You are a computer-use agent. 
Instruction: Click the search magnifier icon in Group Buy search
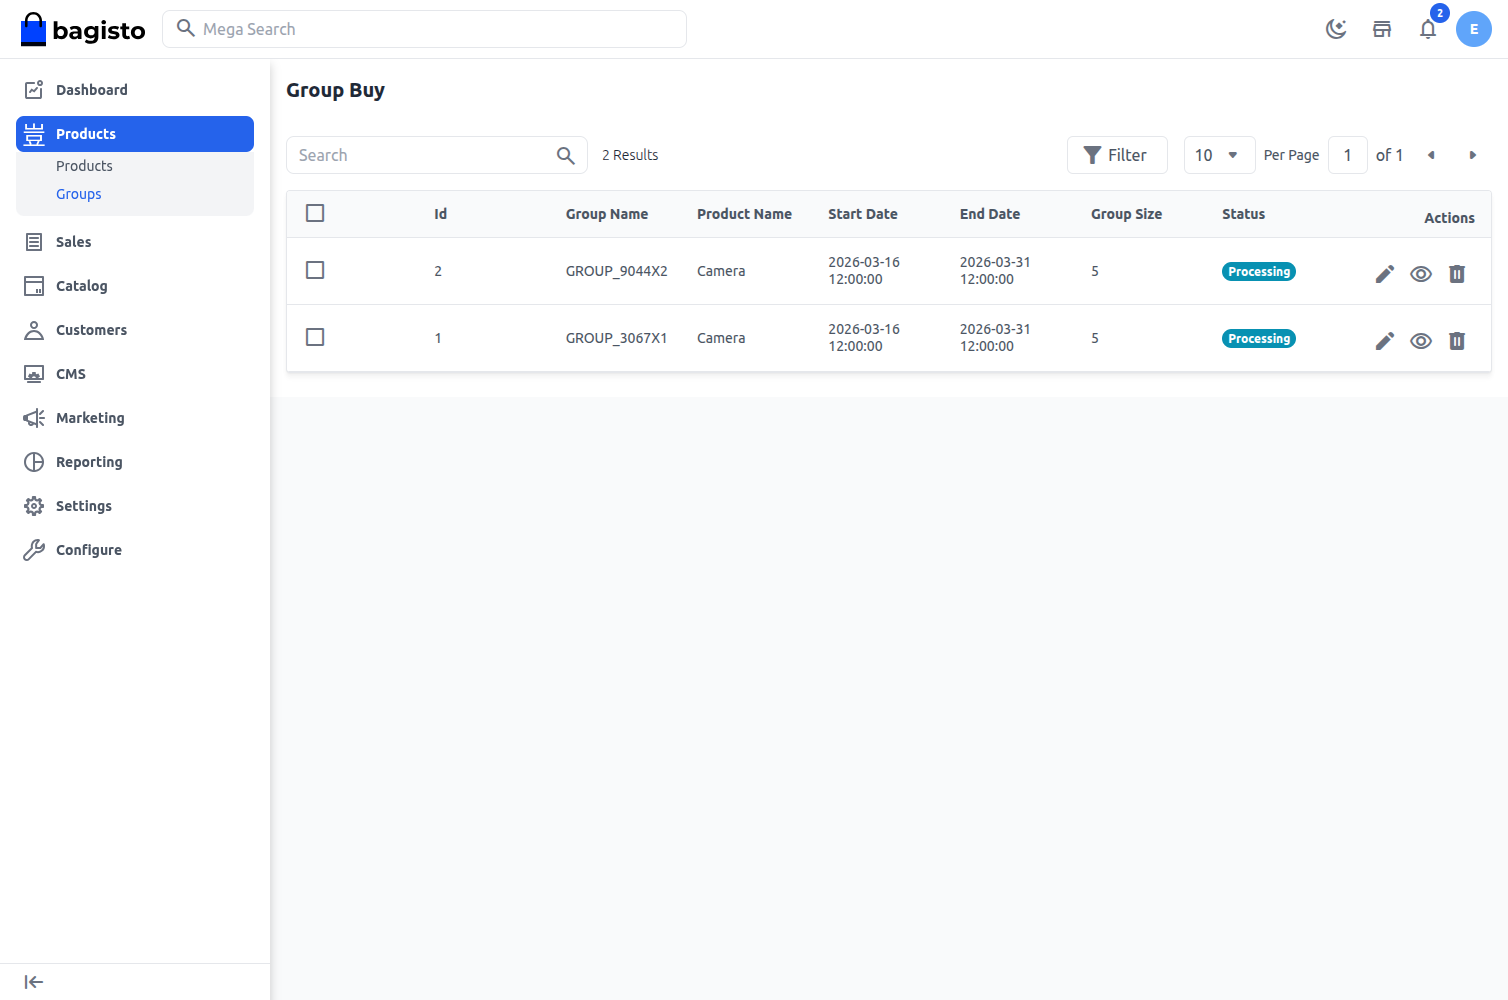[x=565, y=155]
